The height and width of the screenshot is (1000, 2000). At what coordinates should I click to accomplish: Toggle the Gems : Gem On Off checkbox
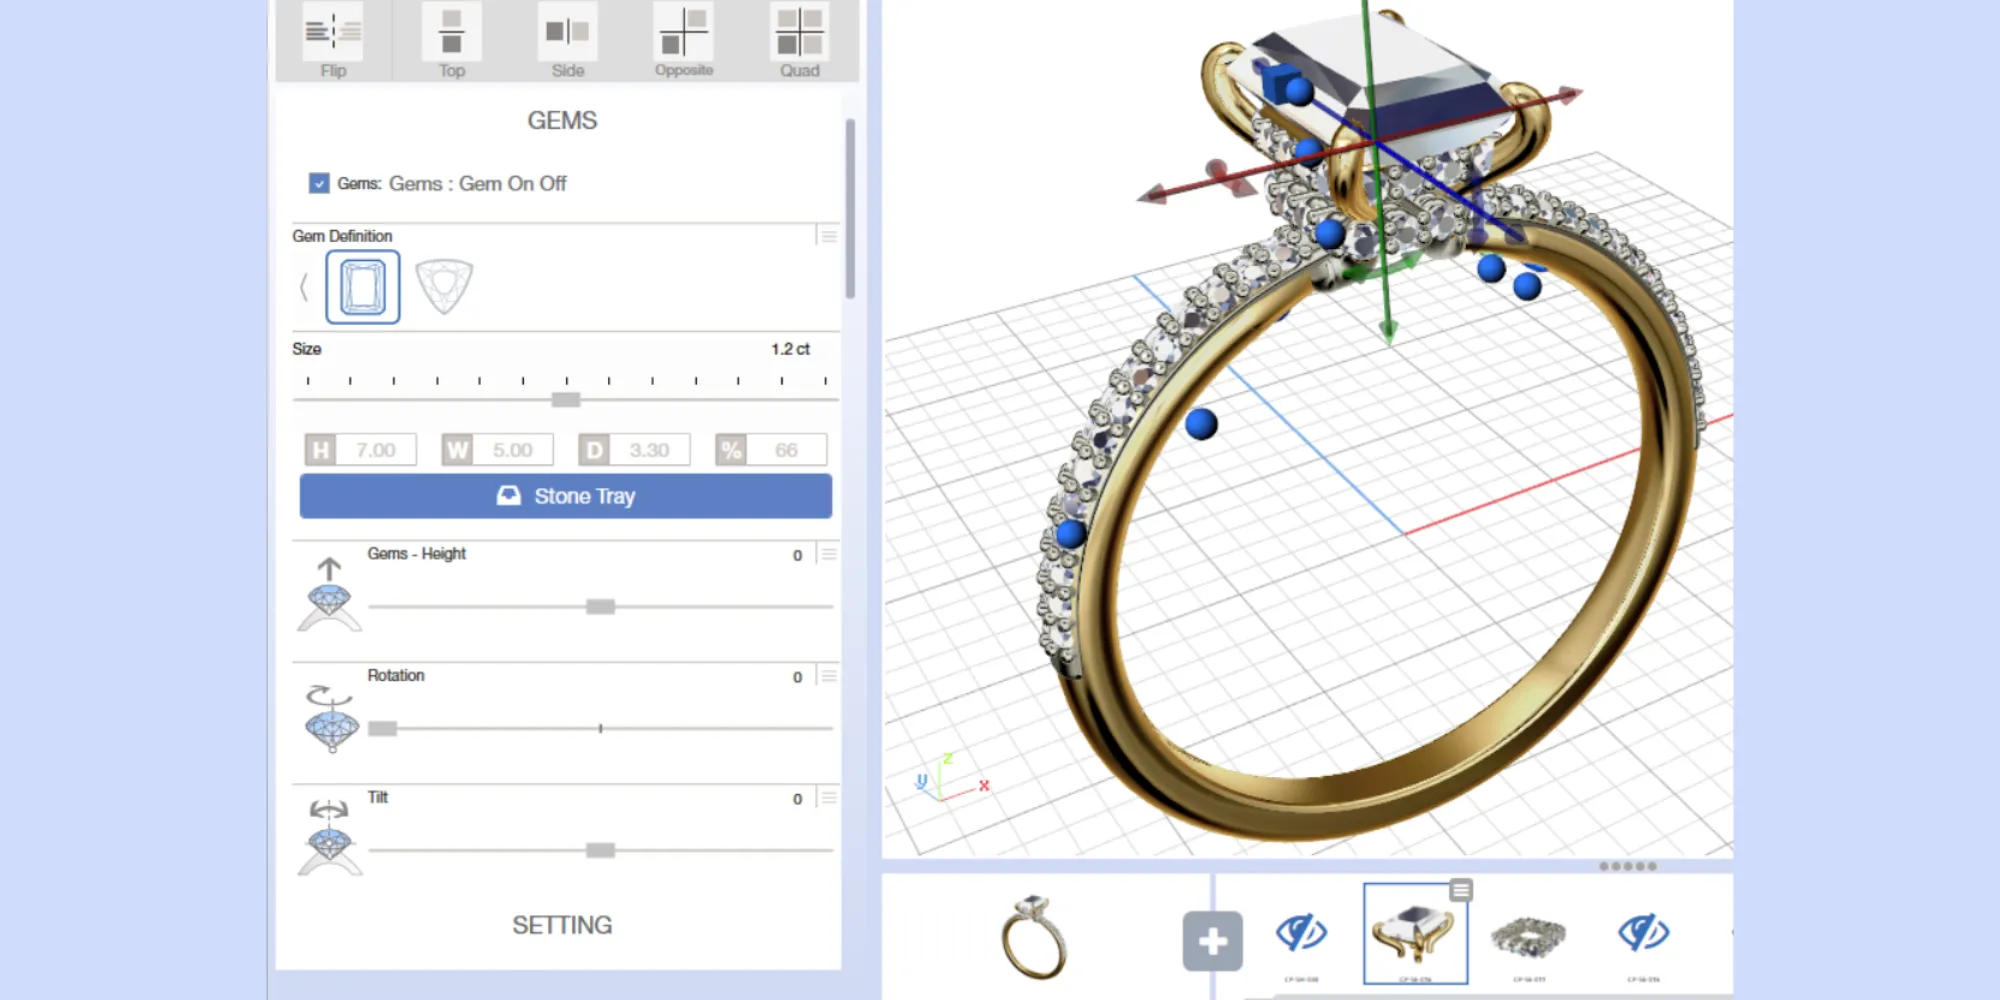coord(319,183)
